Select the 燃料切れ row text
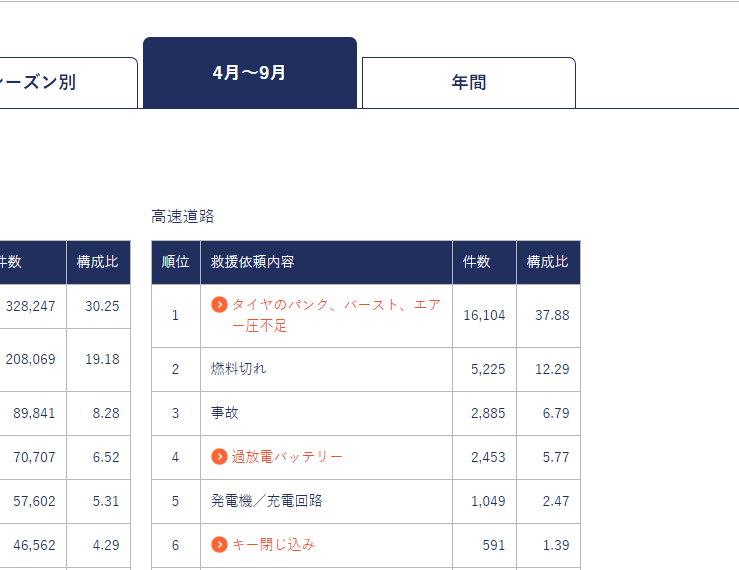 [x=238, y=369]
